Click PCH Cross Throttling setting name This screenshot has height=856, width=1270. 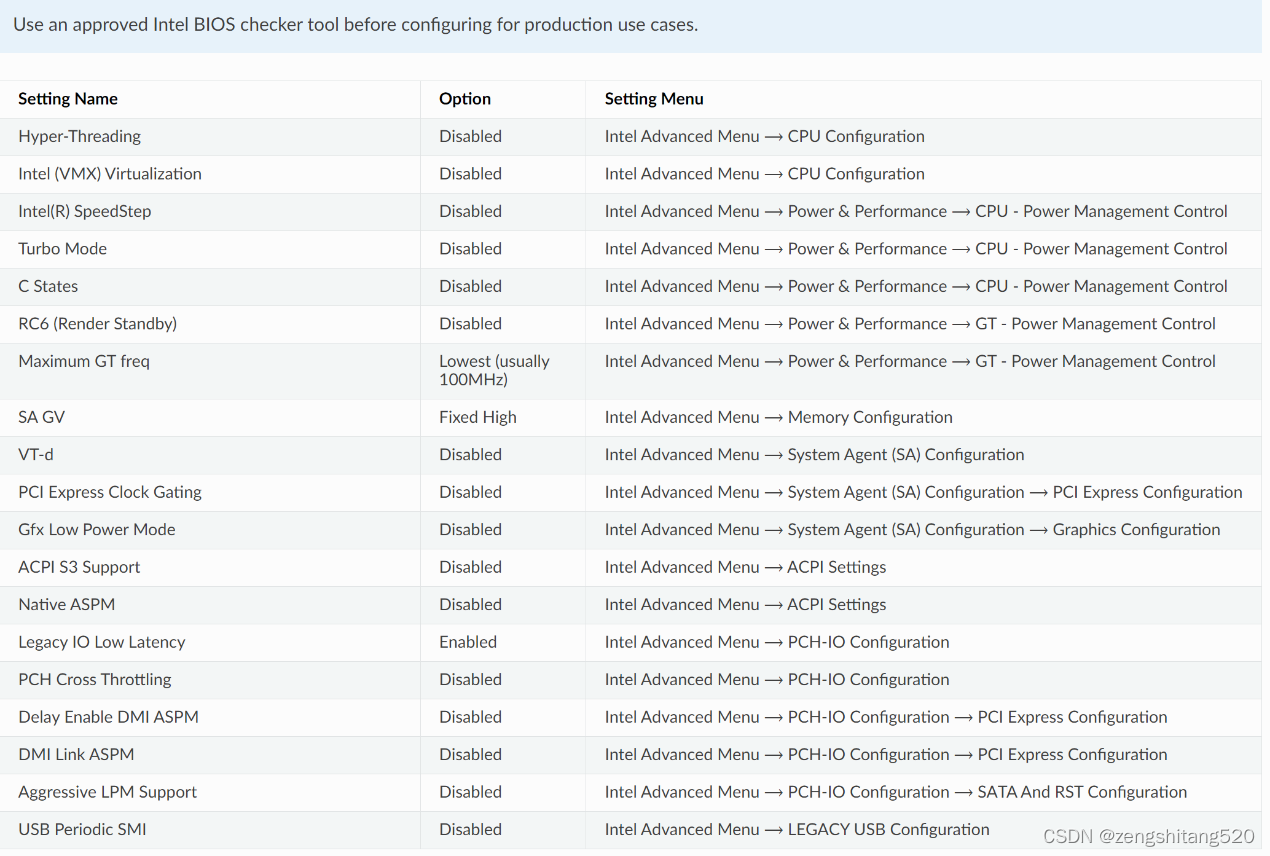pos(95,680)
